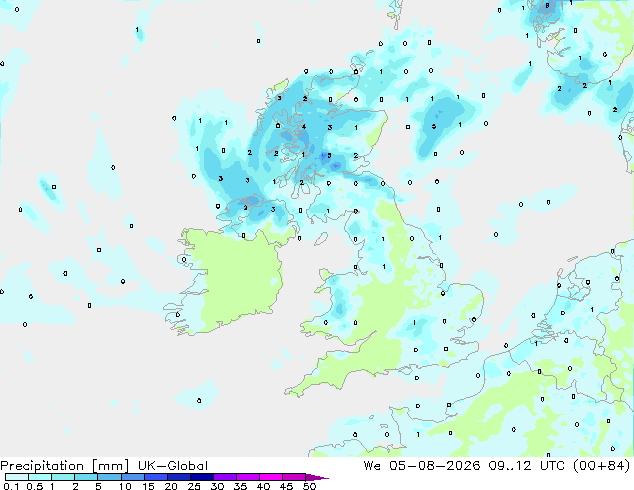Click the '20' legend scale label
634x490 pixels.
171,486
